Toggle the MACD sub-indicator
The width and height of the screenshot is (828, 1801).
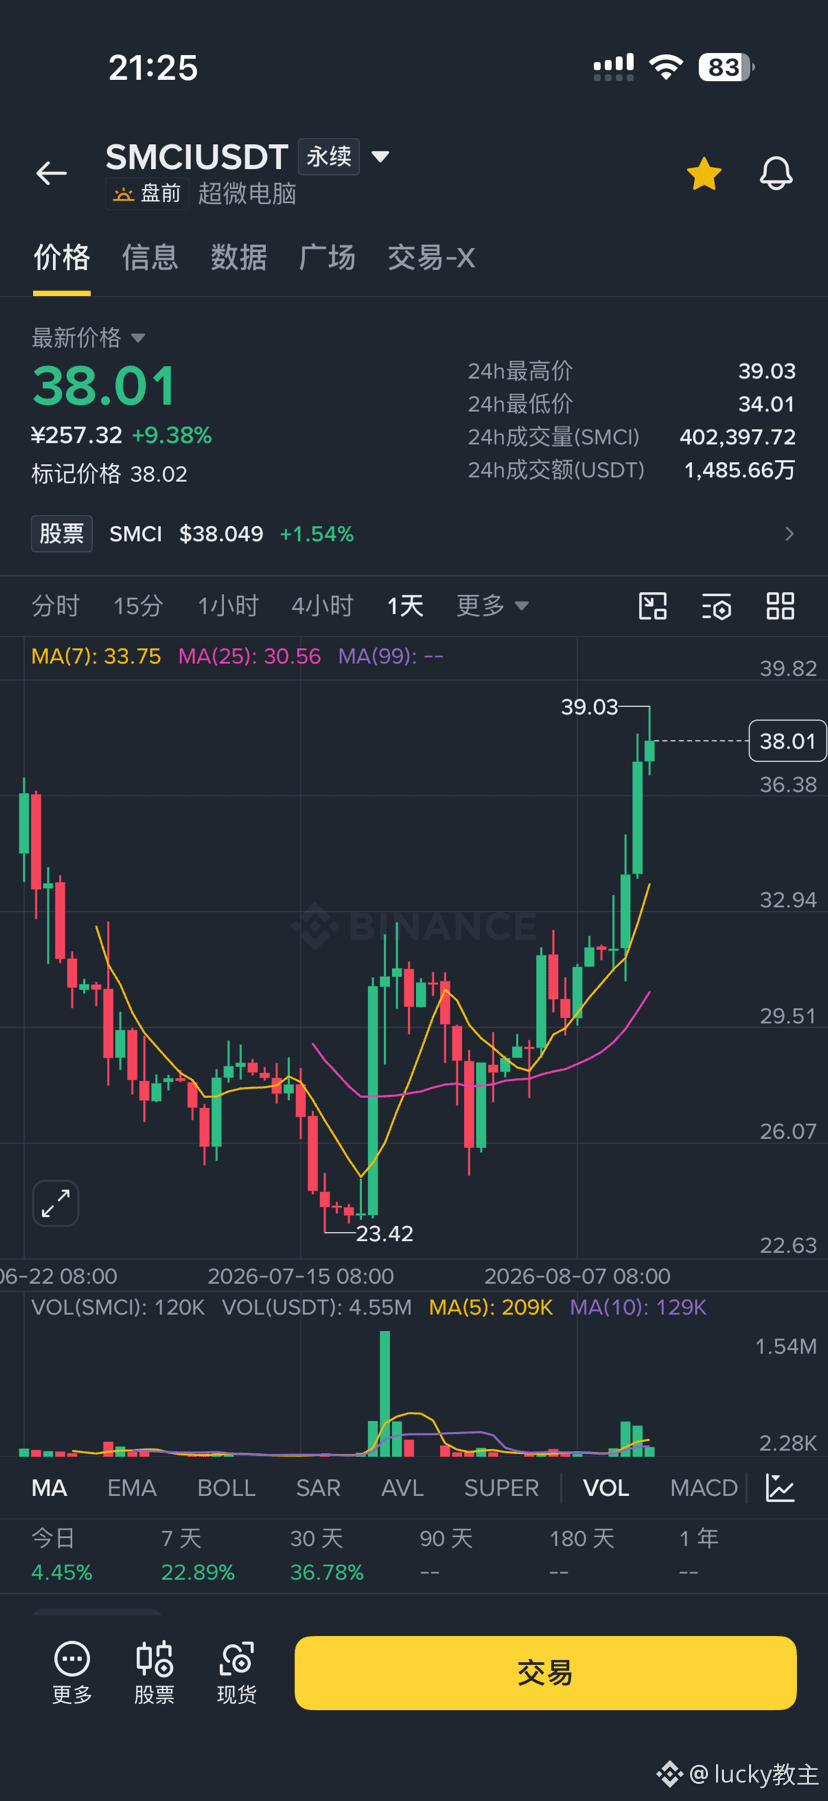tap(704, 1488)
